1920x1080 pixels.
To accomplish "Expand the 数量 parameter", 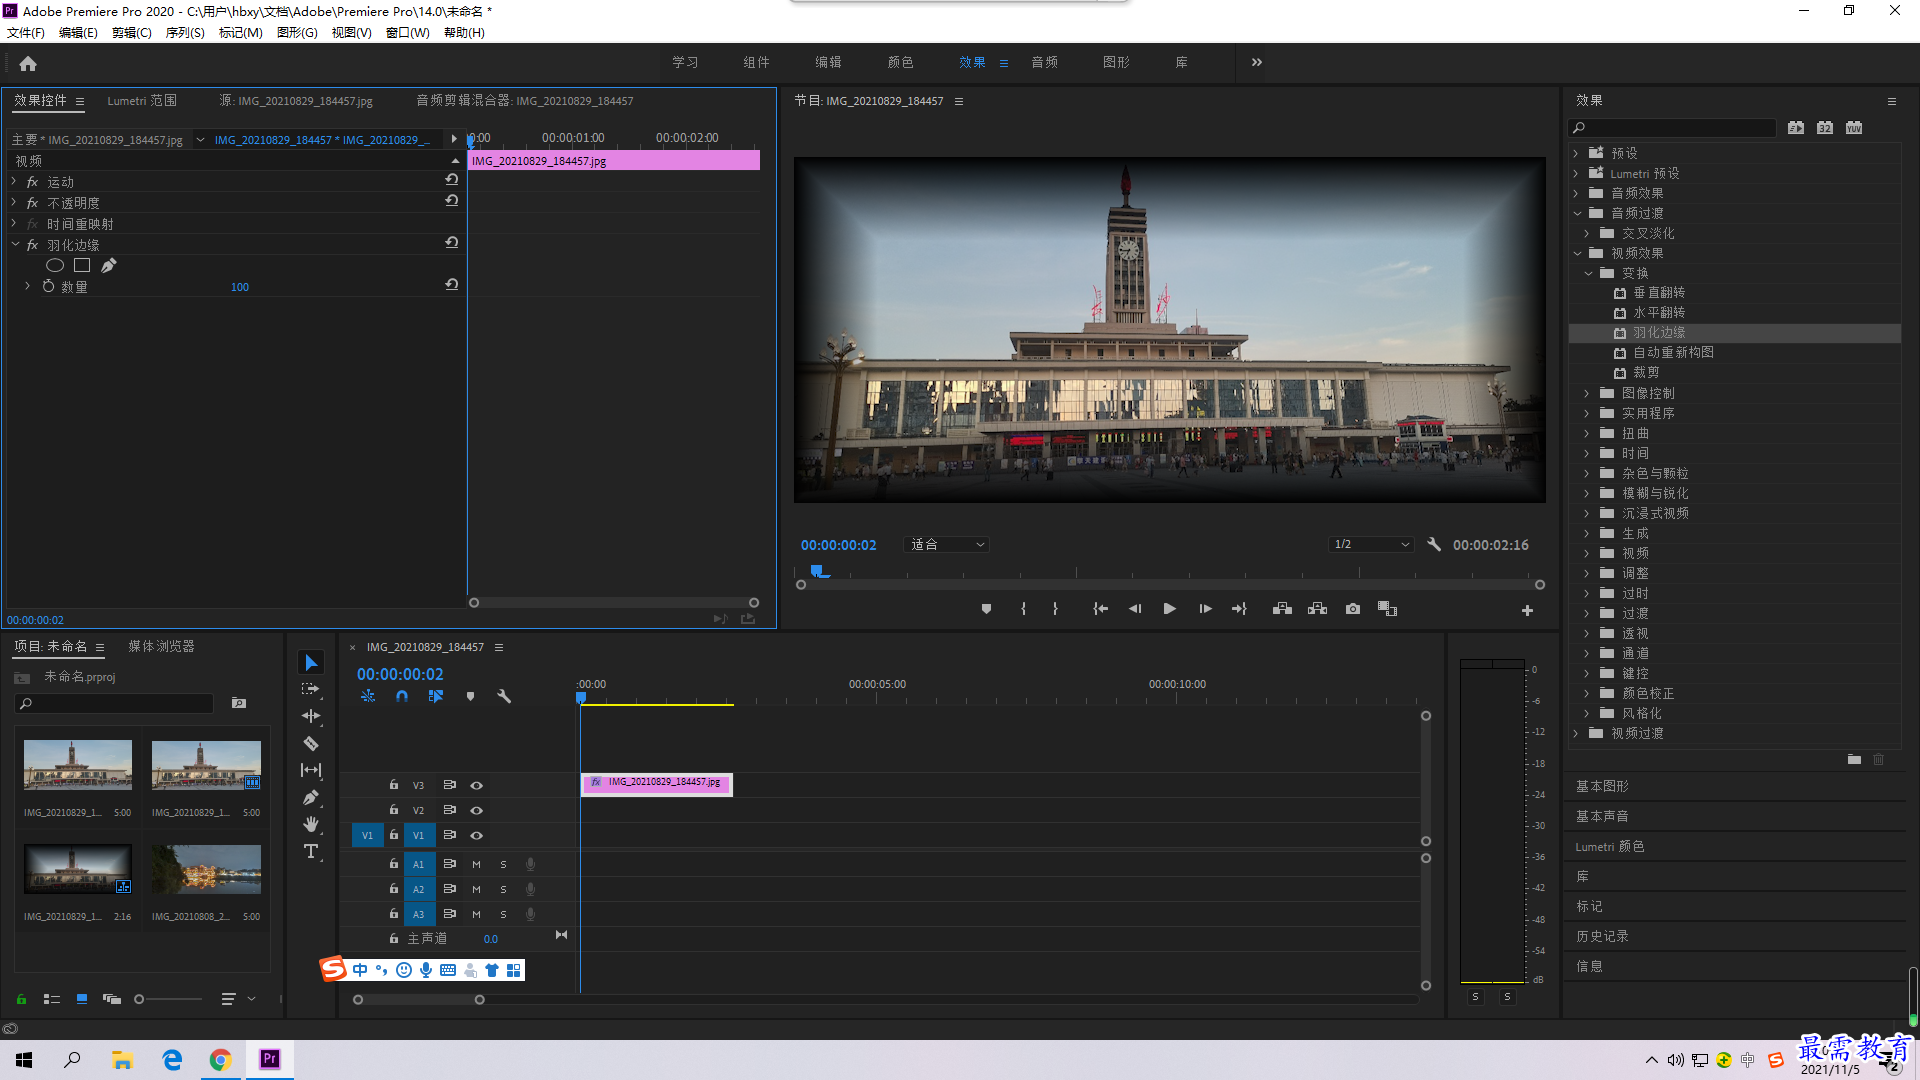I will point(27,286).
